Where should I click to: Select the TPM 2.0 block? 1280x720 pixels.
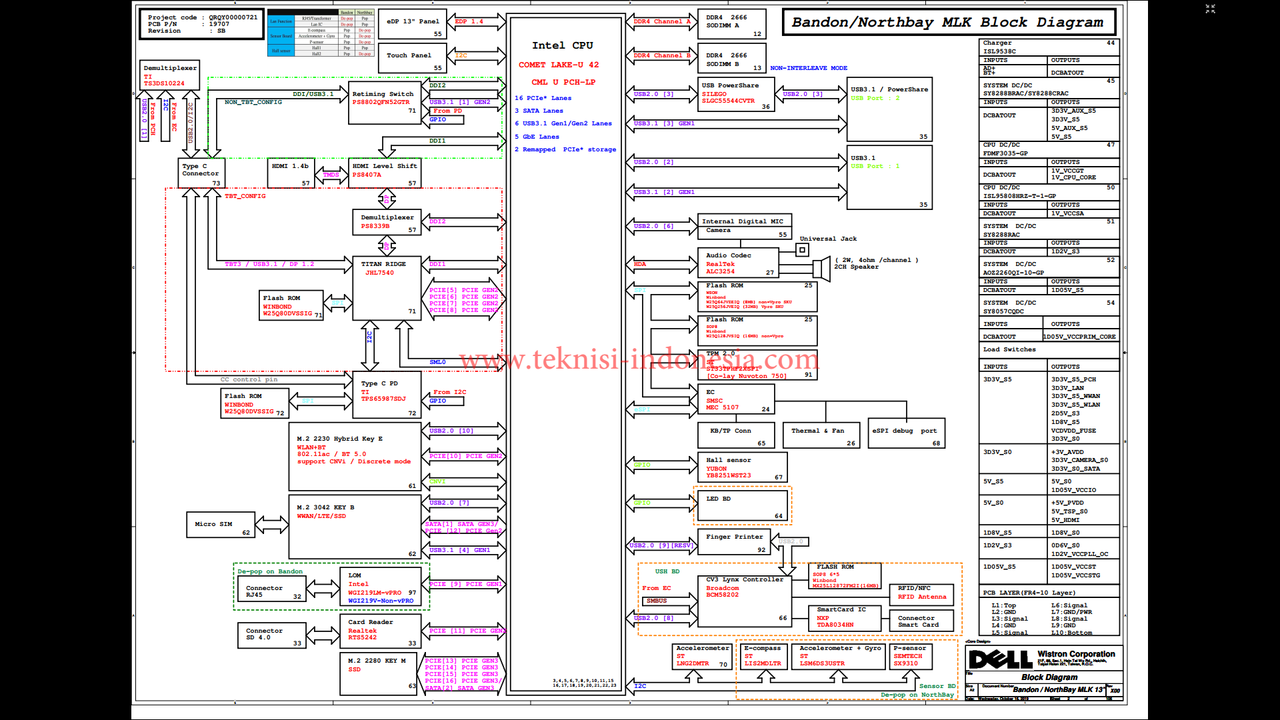(x=757, y=365)
